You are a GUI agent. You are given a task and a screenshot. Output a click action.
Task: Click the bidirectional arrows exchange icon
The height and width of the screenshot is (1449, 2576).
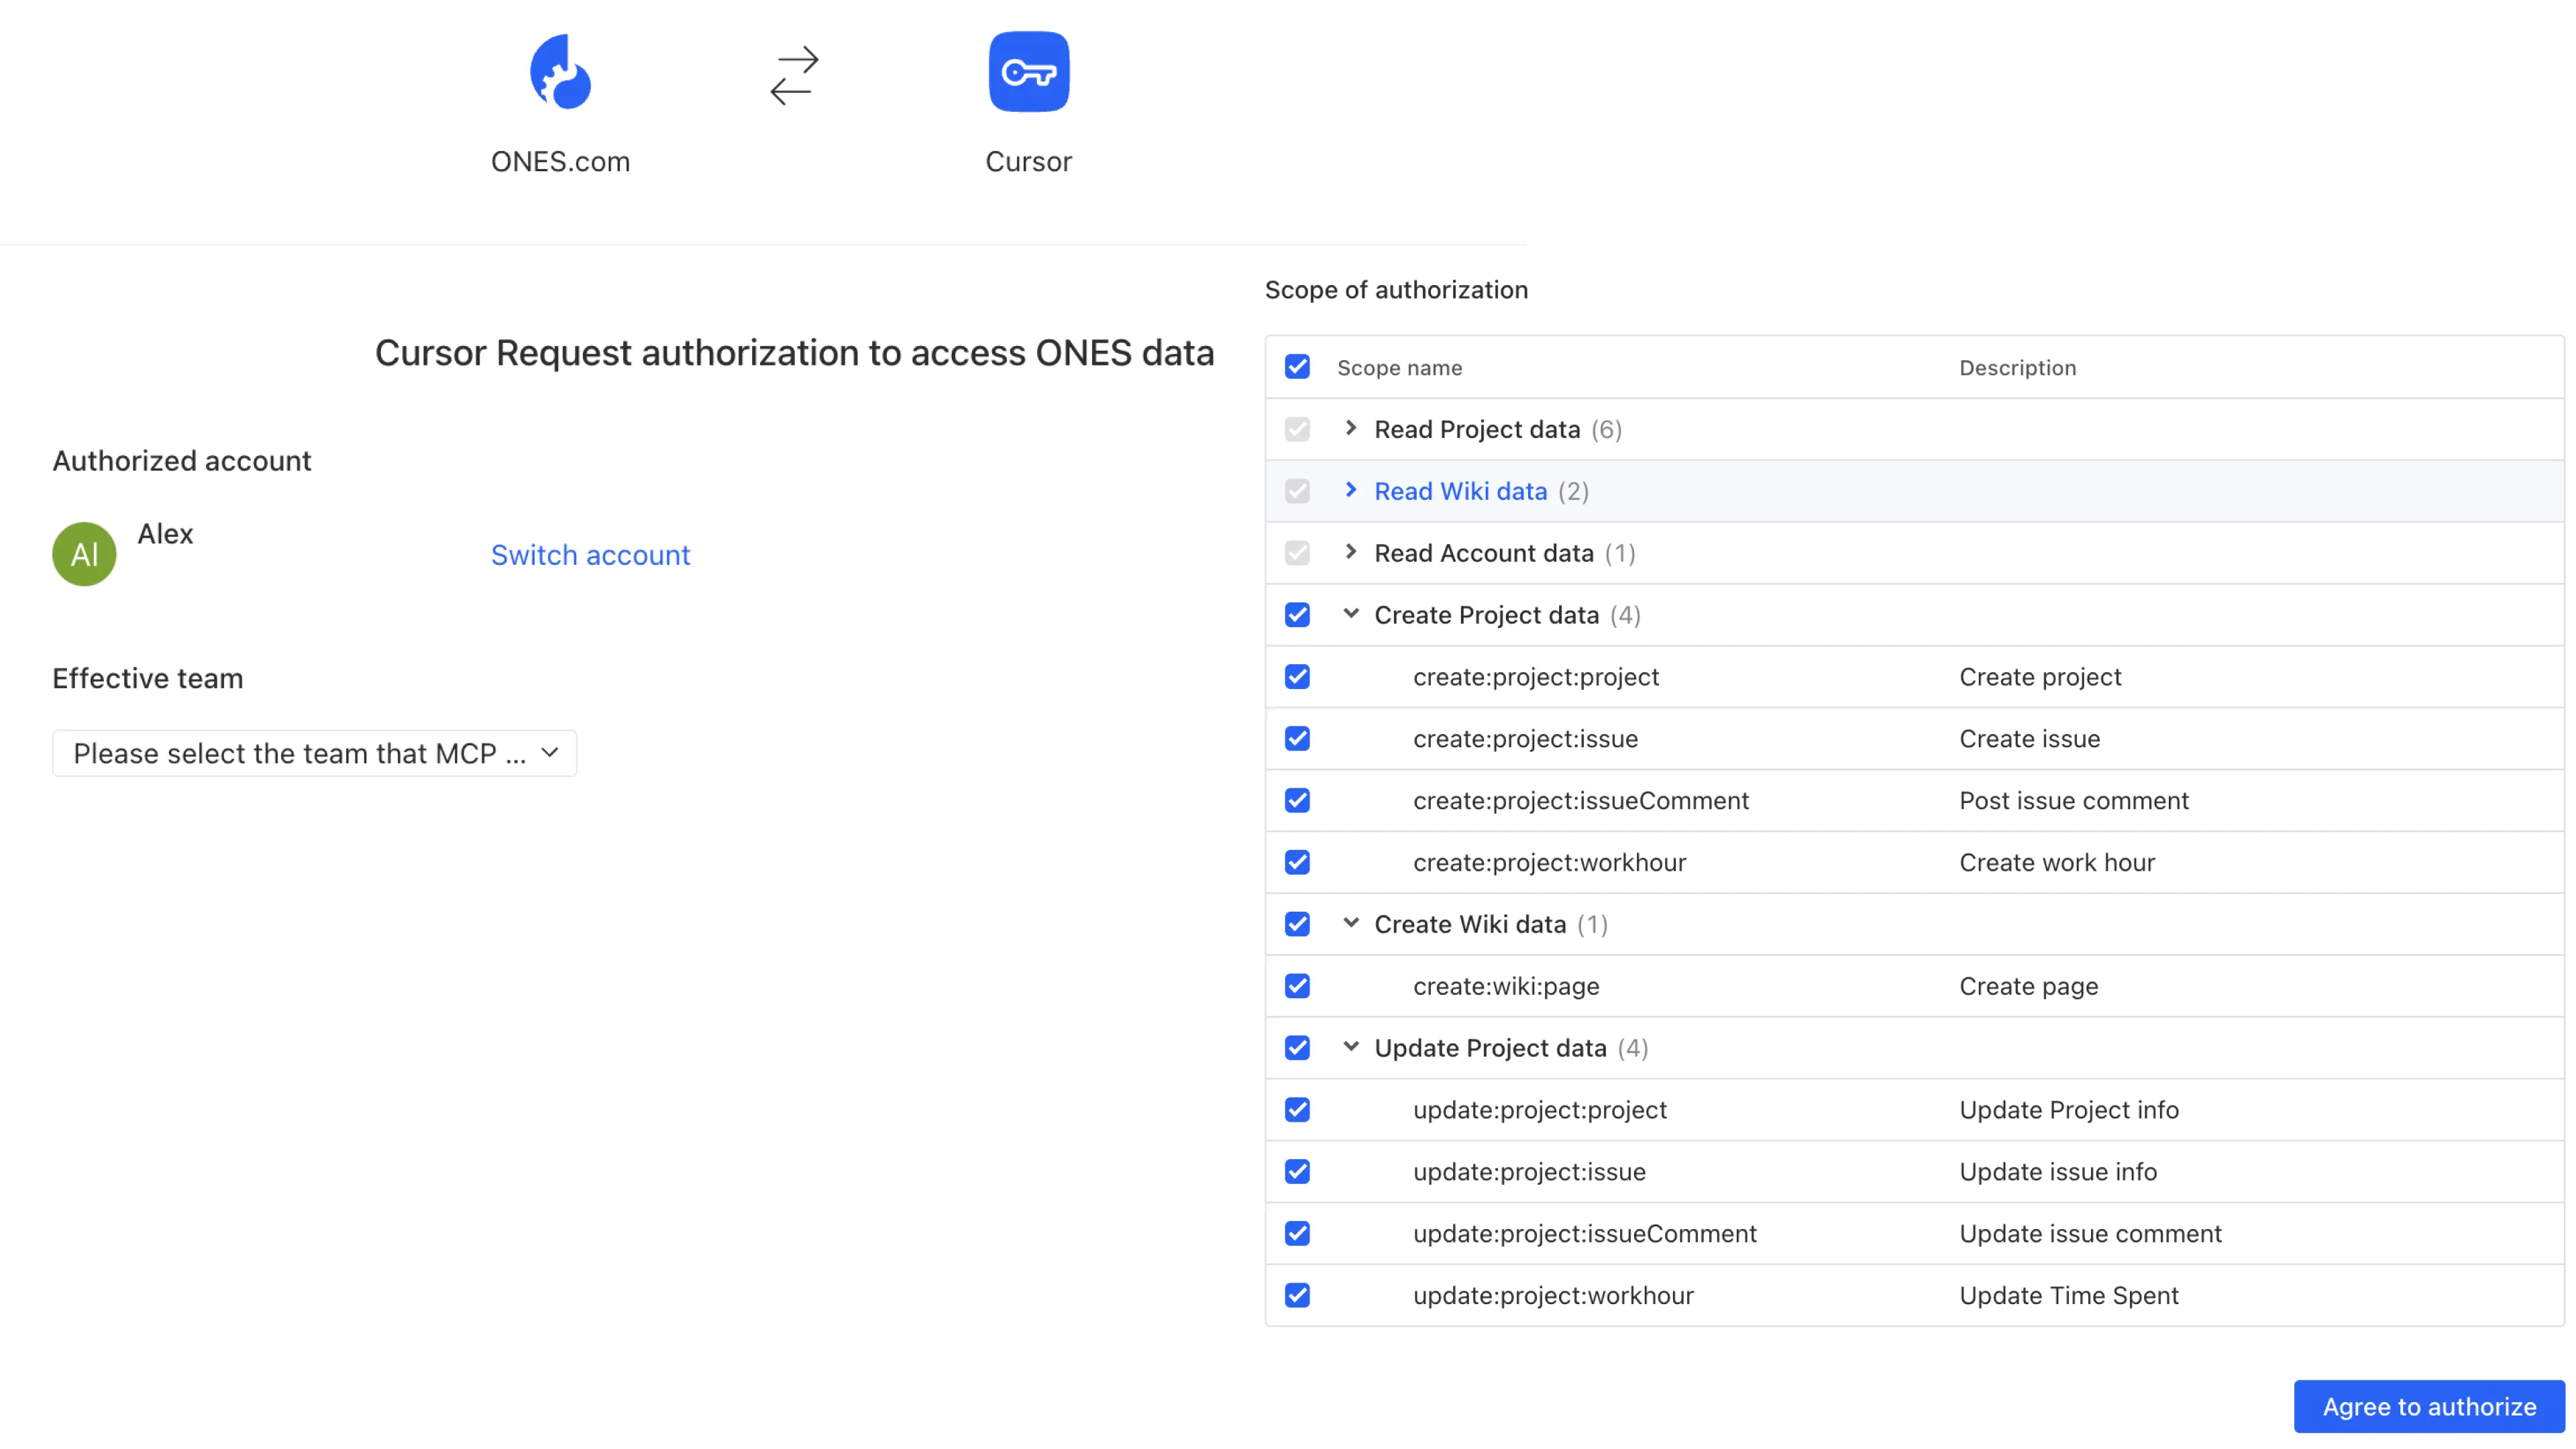(794, 75)
